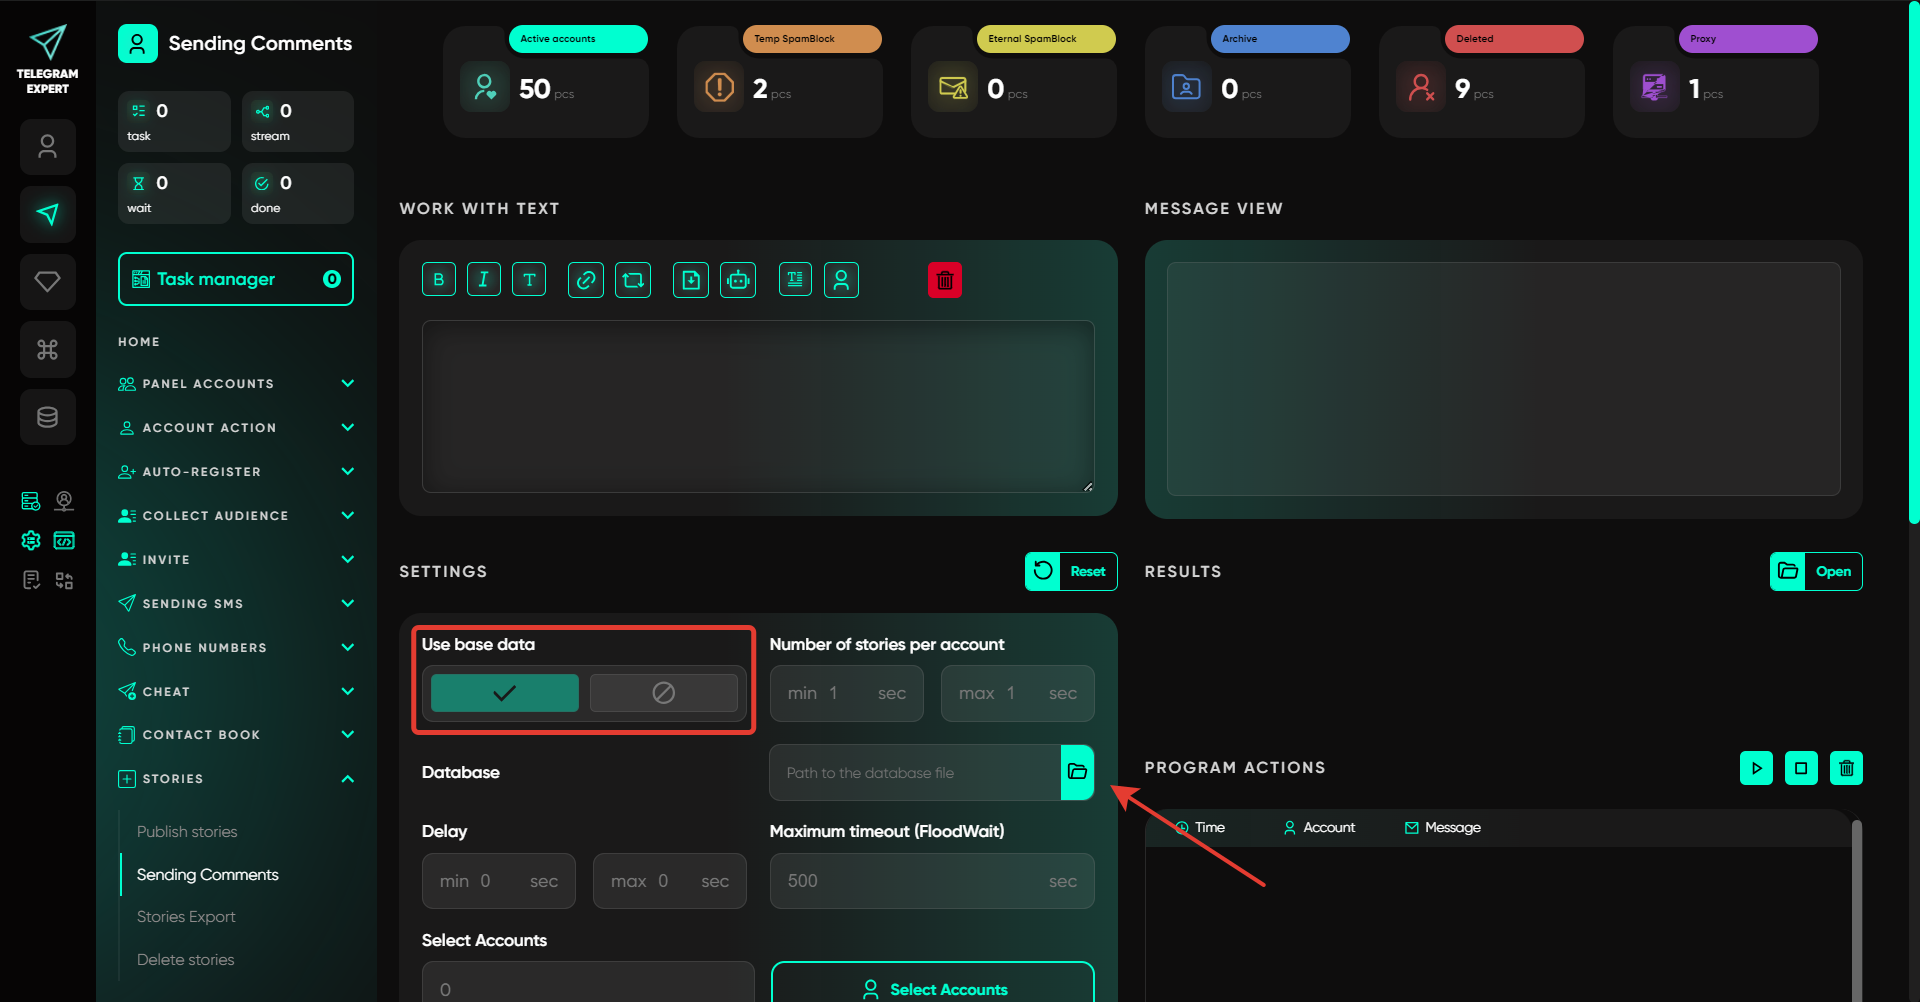The image size is (1920, 1002).
Task: Insert a link using the link icon
Action: [x=586, y=280]
